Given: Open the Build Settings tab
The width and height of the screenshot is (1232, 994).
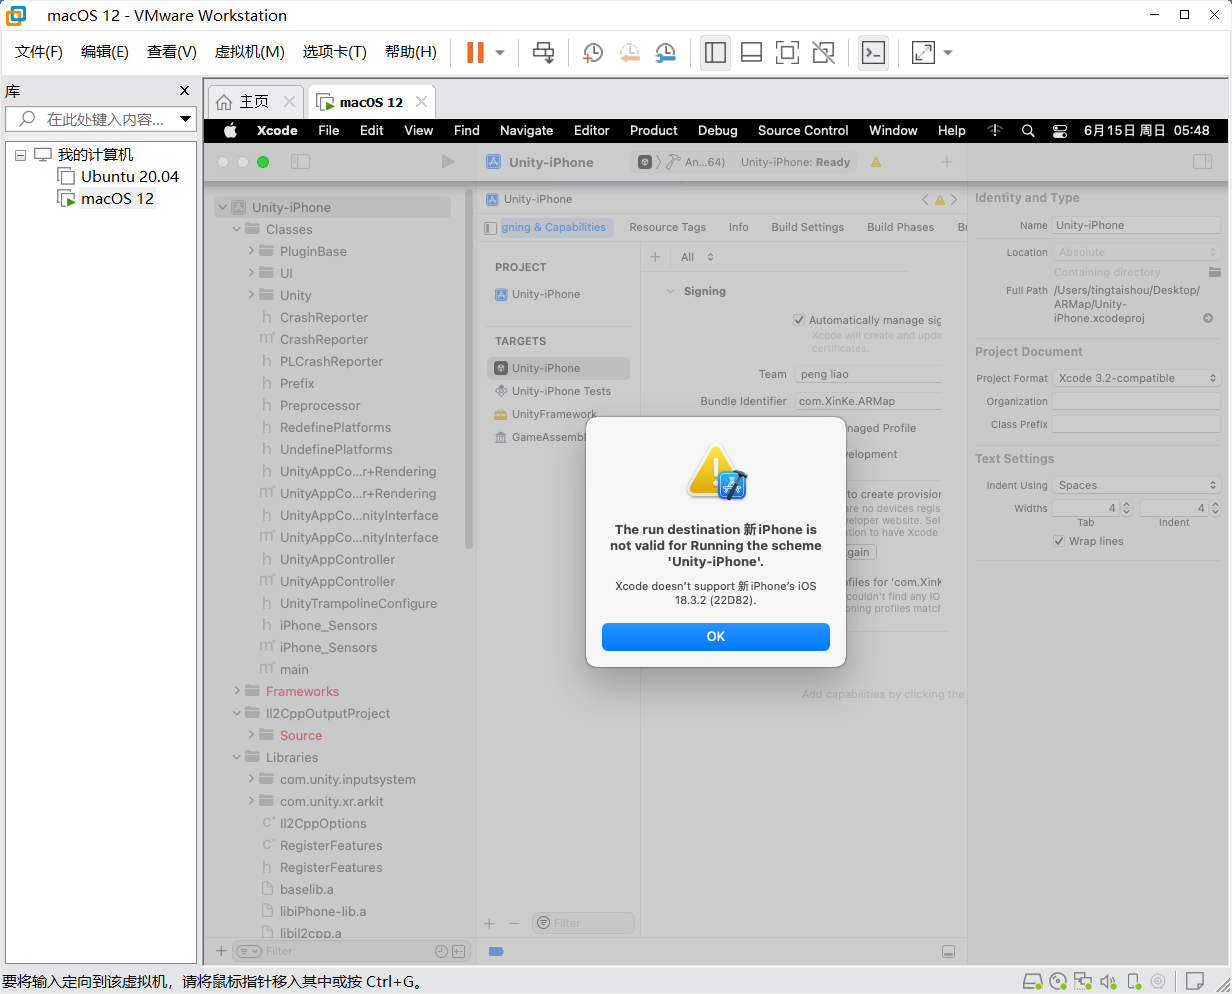Looking at the screenshot, I should click(x=808, y=227).
